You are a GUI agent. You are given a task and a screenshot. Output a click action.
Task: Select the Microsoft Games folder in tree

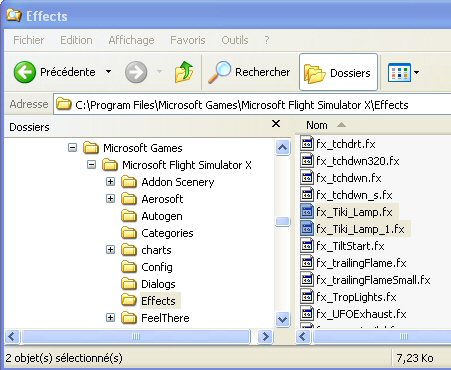point(143,148)
